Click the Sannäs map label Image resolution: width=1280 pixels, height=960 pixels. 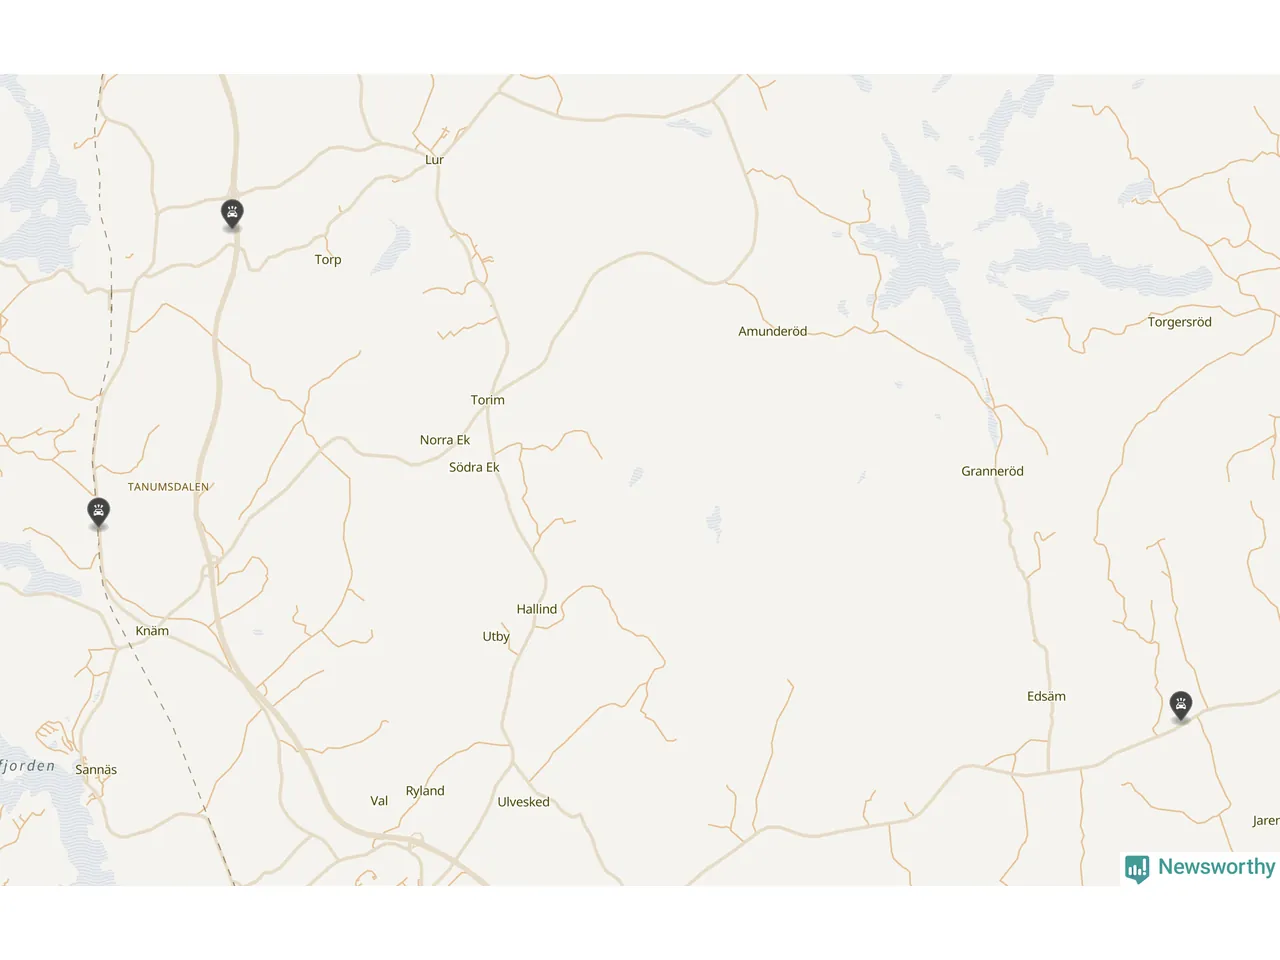[x=96, y=770]
